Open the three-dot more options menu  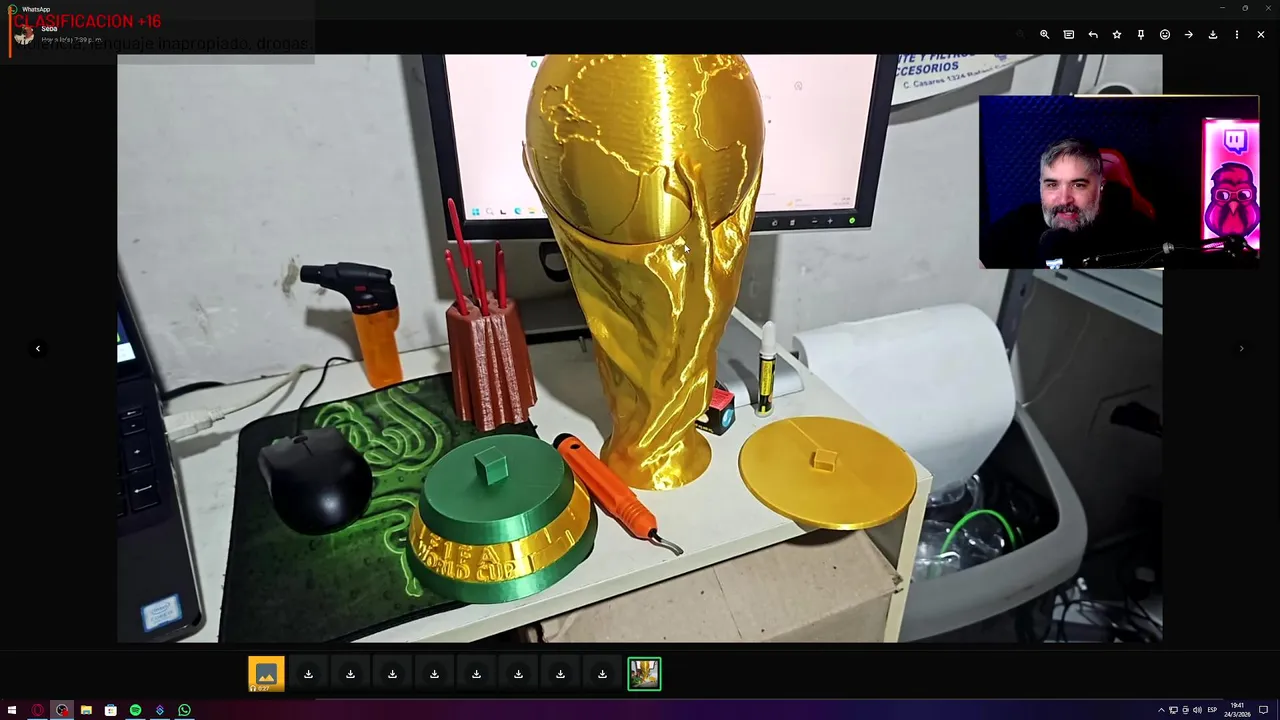(x=1237, y=34)
